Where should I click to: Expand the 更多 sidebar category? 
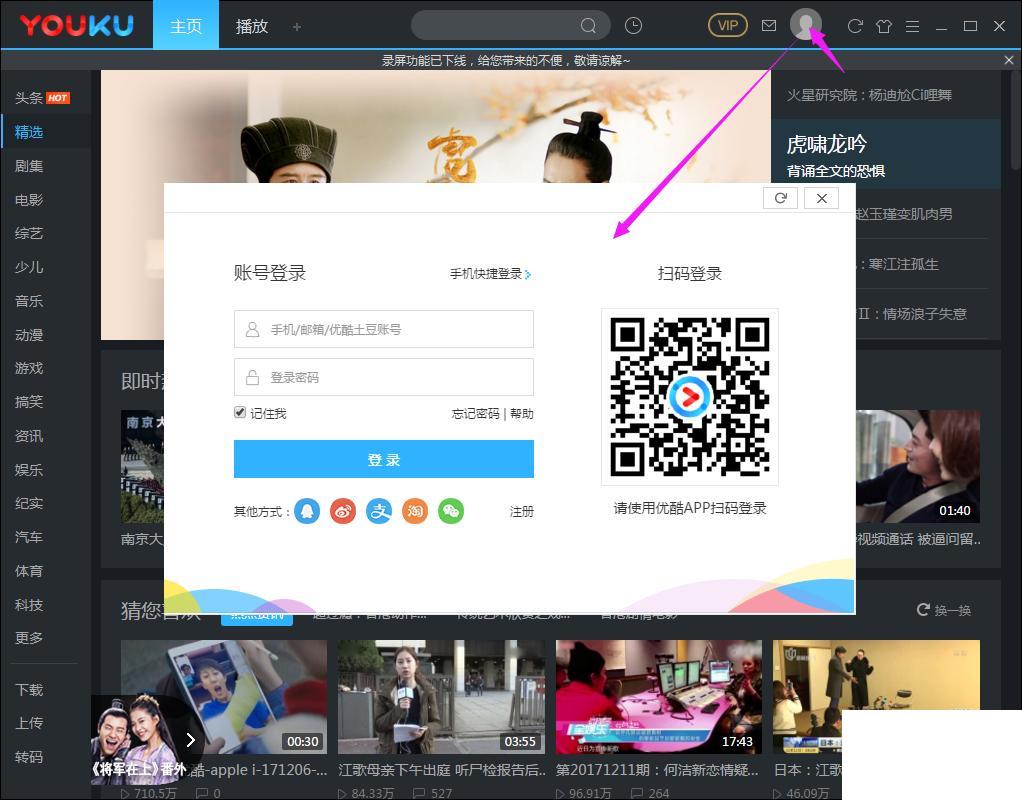click(x=30, y=637)
